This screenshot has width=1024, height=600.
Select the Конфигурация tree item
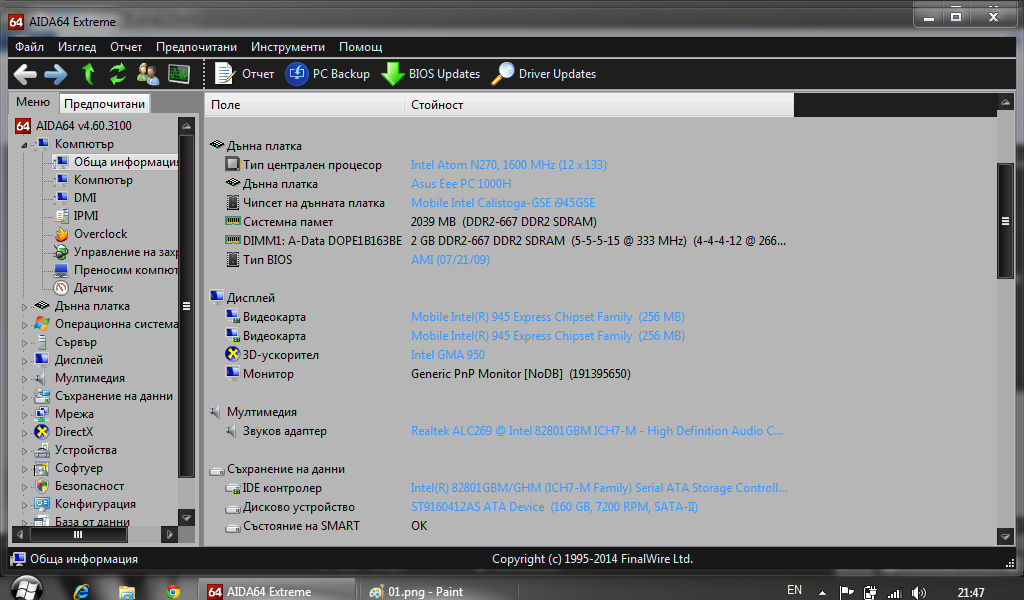click(95, 504)
